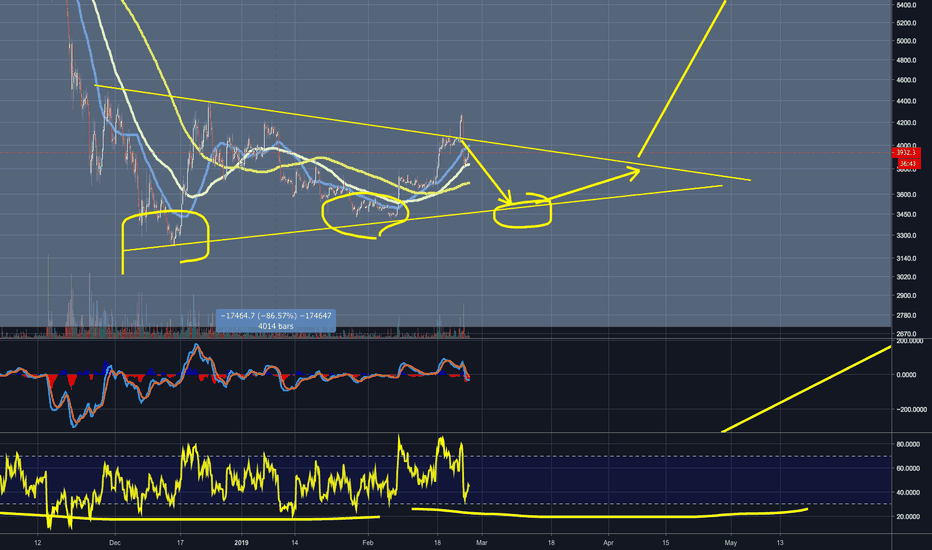Viewport: 932px width, 550px height.
Task: Click the '14' date label on time axis
Action: tap(294, 543)
